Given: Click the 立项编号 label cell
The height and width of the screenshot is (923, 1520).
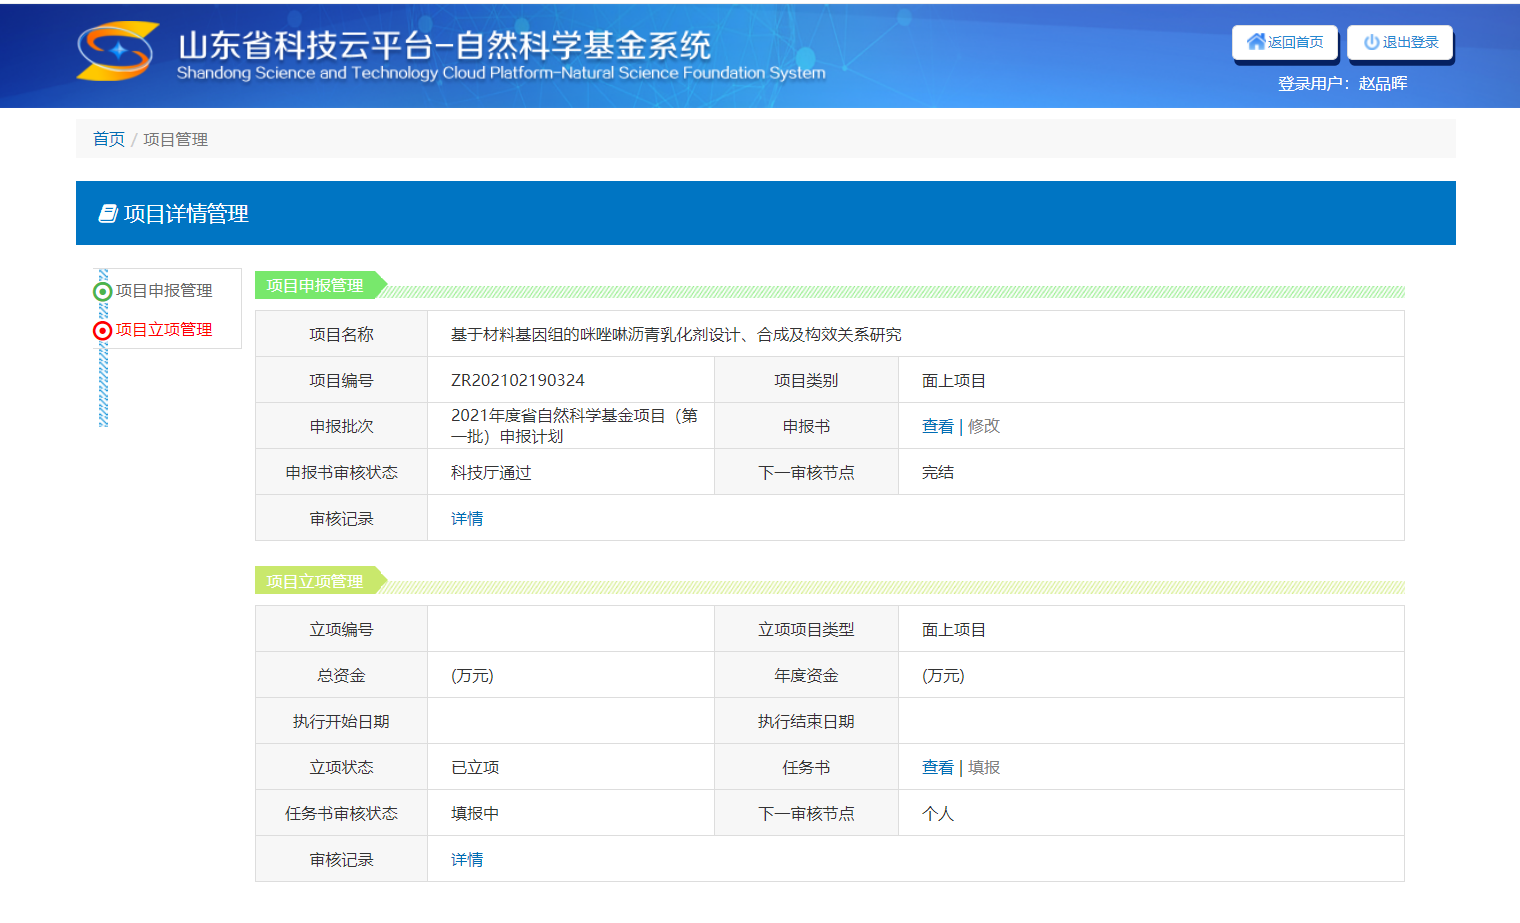Looking at the screenshot, I should 342,629.
